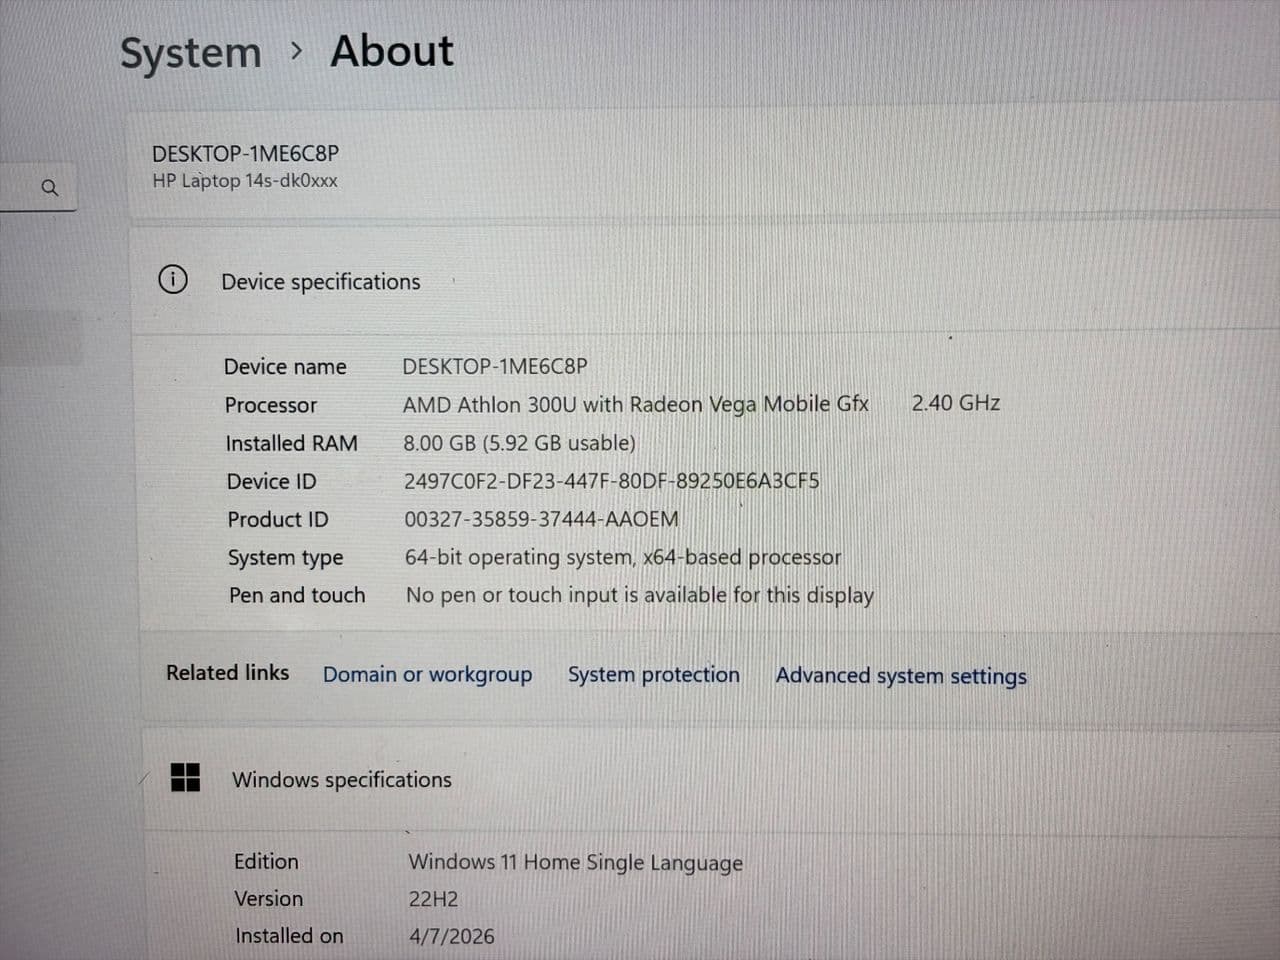Click the Product ID value 00327-35859-37444-AAOEM
The image size is (1280, 960).
tap(541, 519)
